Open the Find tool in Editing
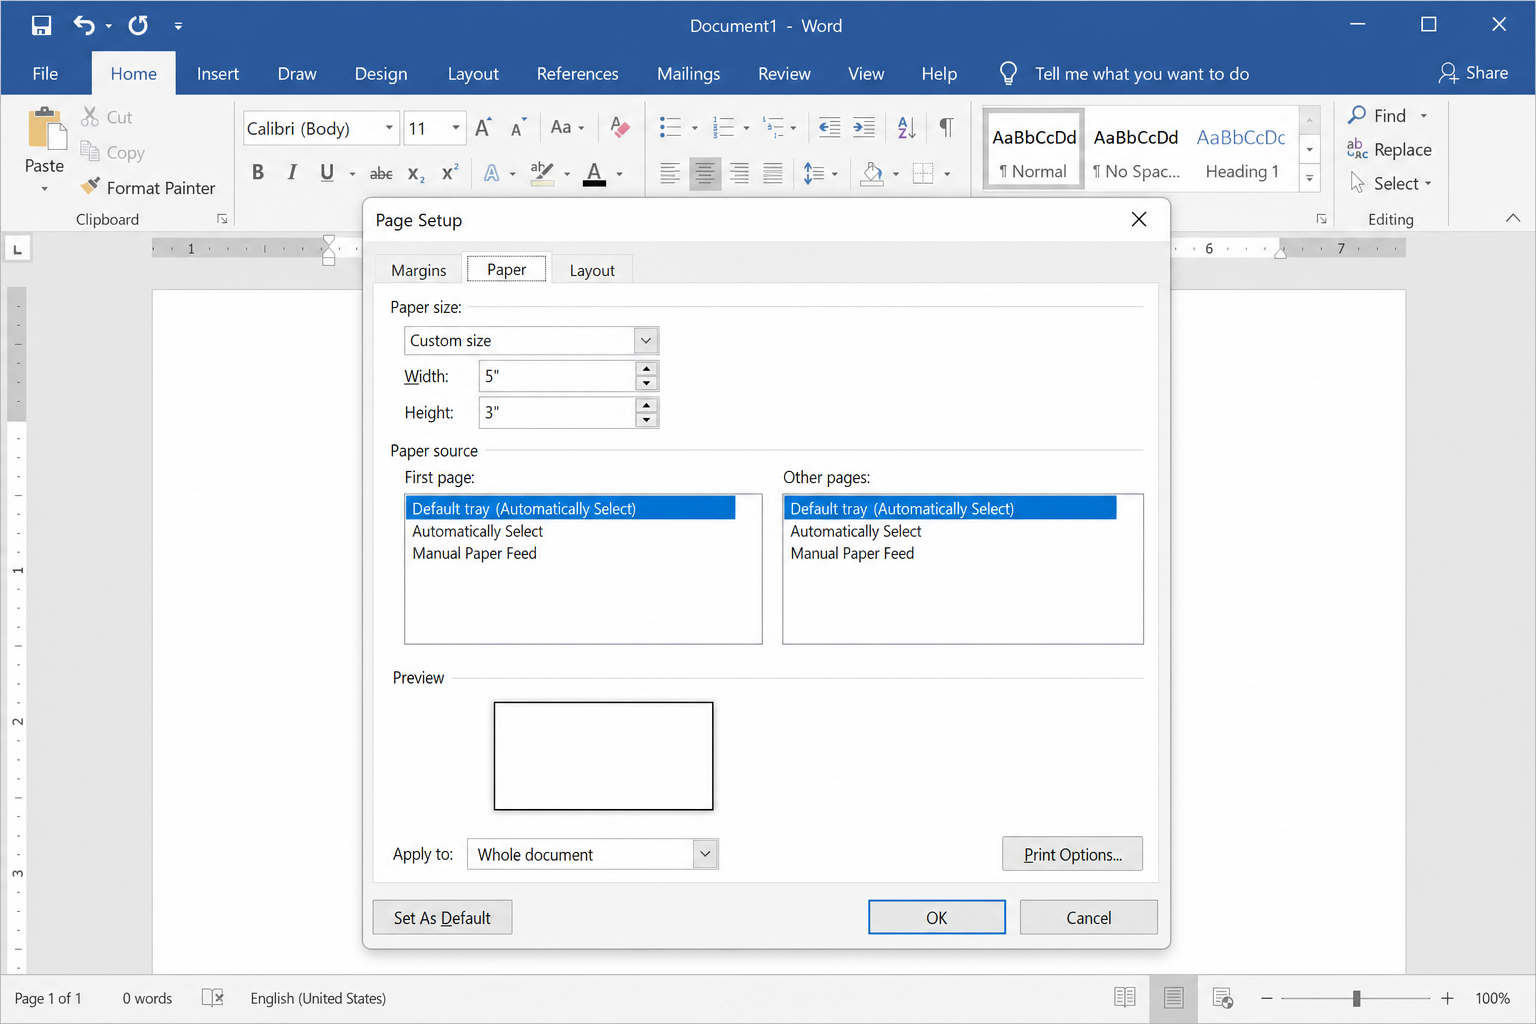This screenshot has width=1536, height=1024. [1377, 115]
